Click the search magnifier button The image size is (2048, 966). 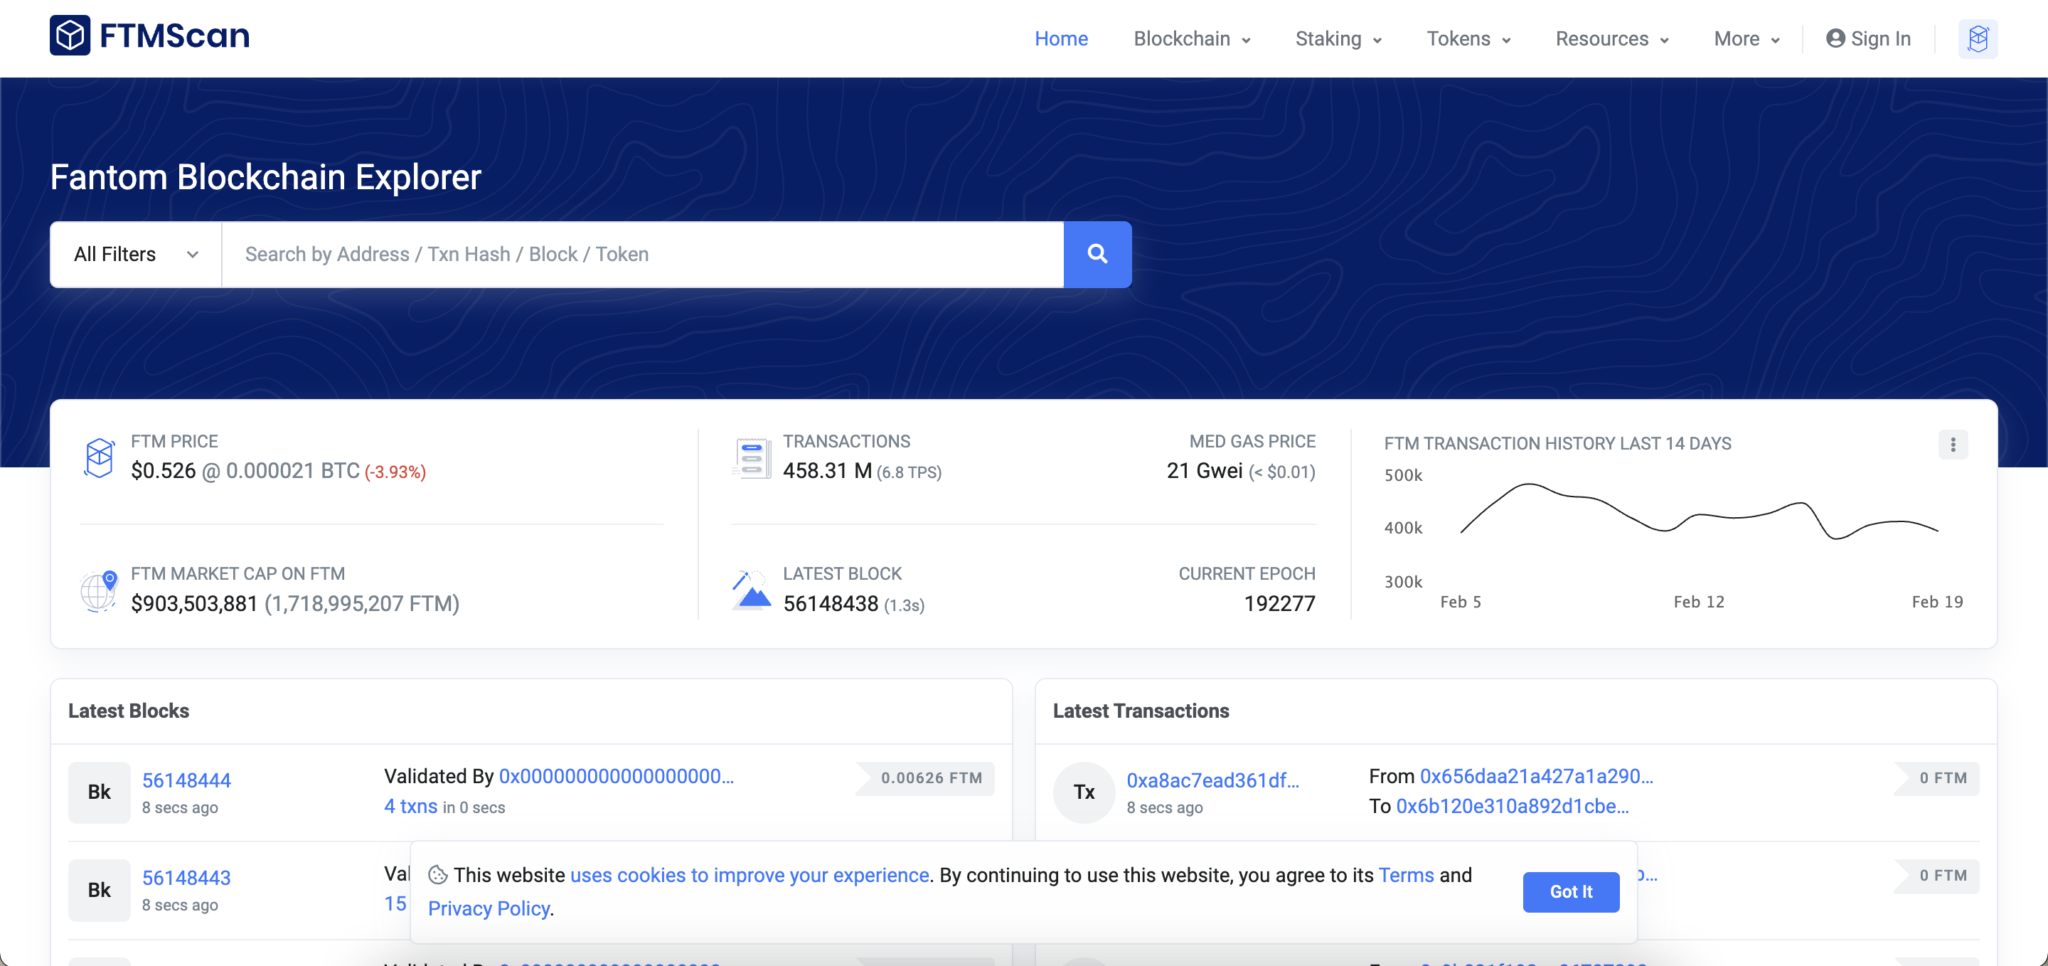[x=1096, y=254]
